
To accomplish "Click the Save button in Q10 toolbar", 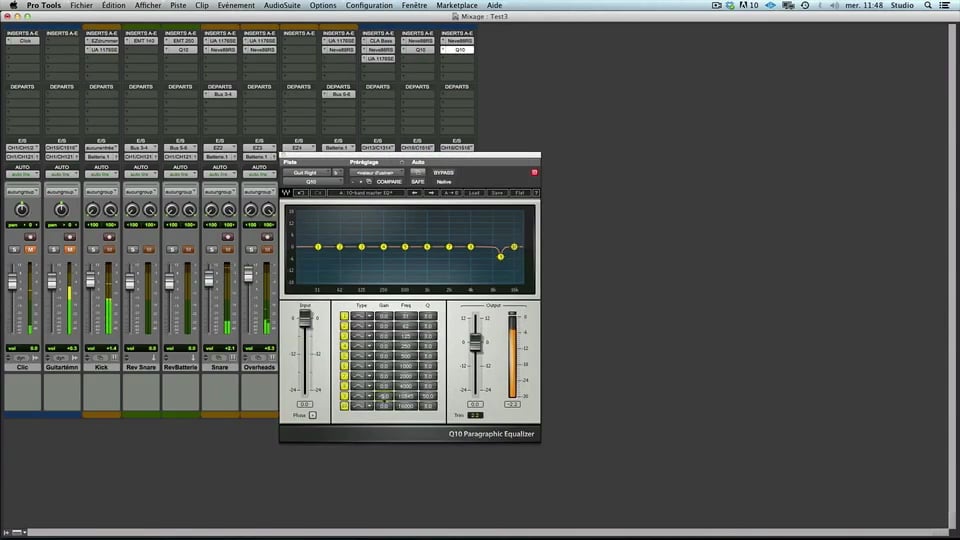I will 497,193.
